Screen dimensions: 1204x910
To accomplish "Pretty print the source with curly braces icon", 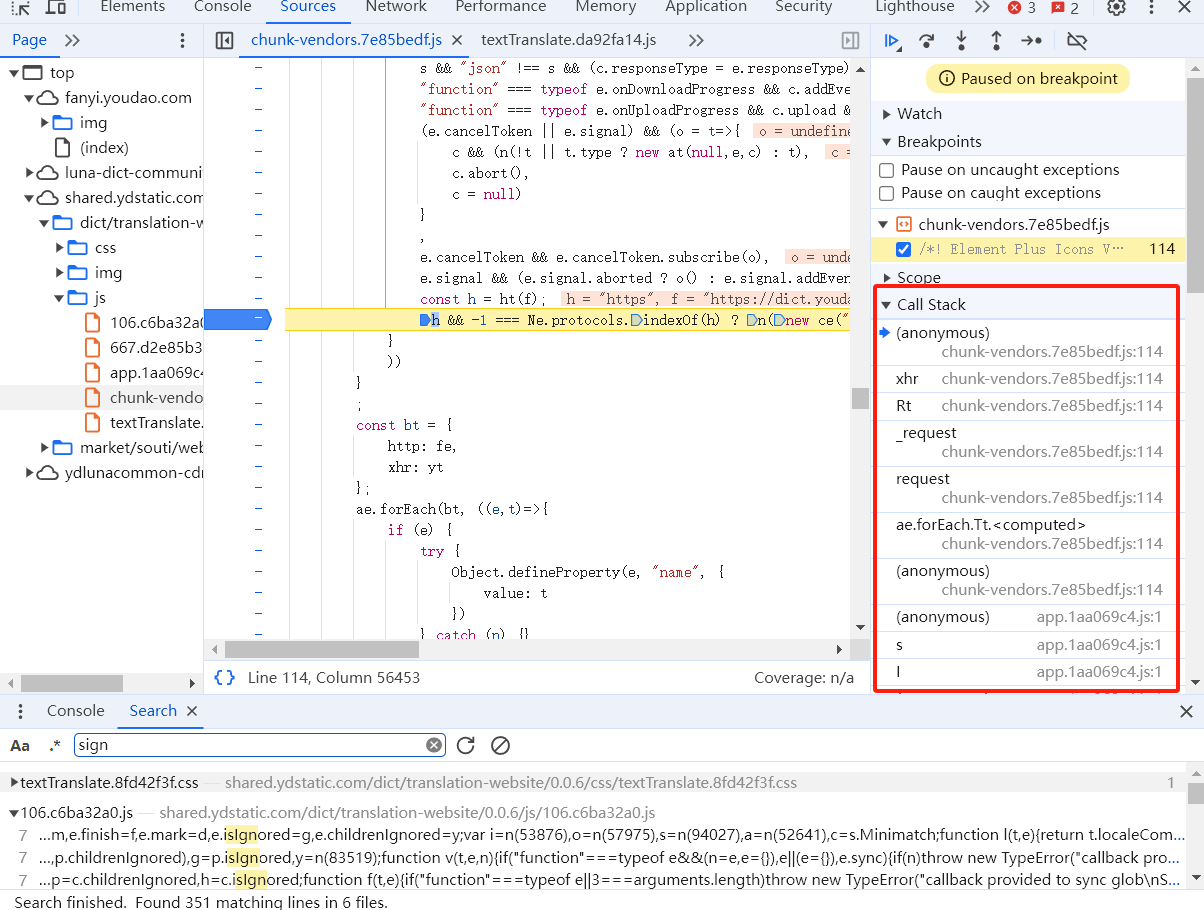I will [225, 677].
